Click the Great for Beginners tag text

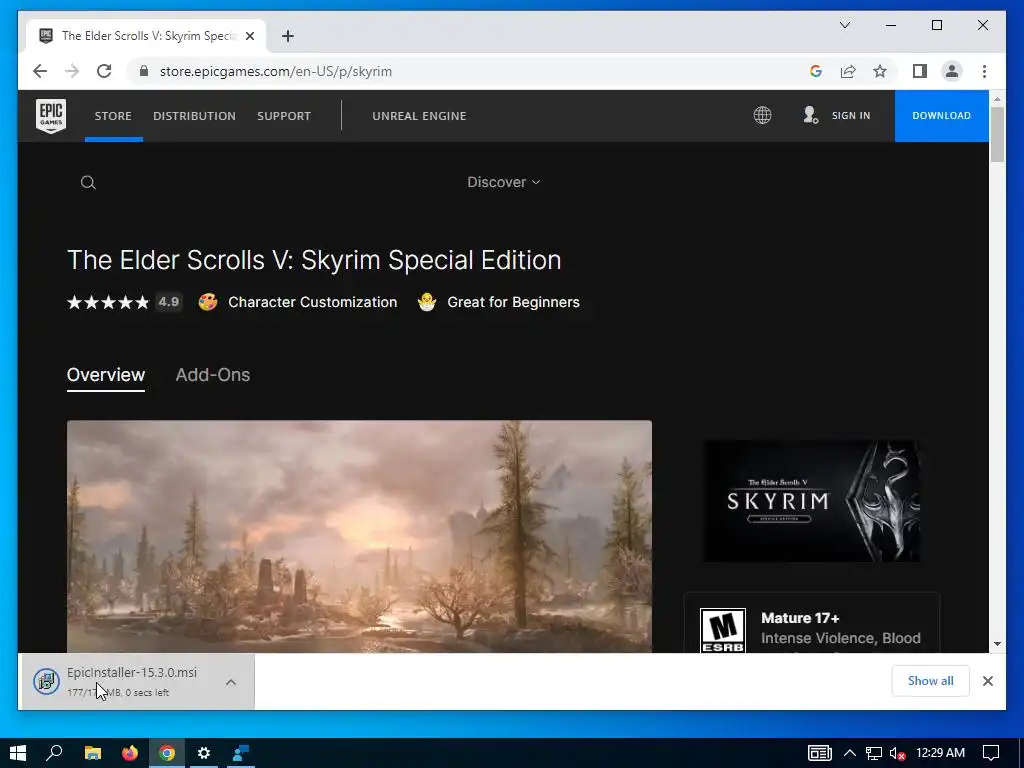[x=513, y=302]
